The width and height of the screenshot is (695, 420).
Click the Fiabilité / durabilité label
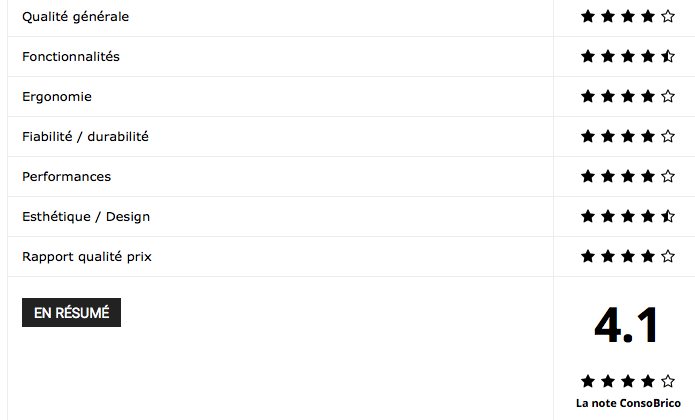pos(85,136)
